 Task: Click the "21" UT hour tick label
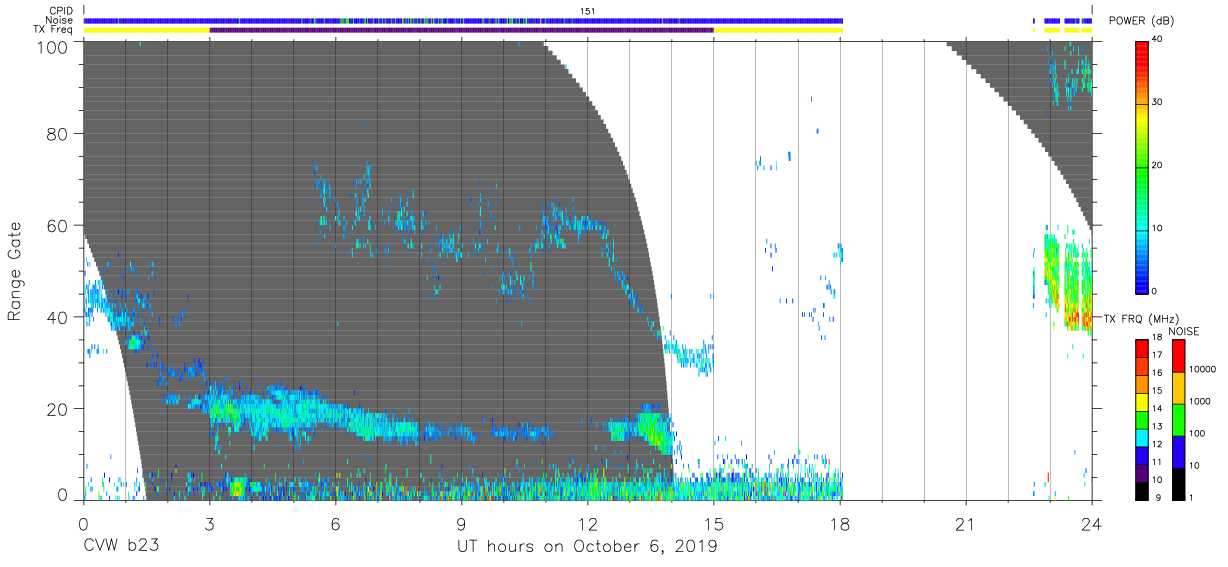point(966,525)
